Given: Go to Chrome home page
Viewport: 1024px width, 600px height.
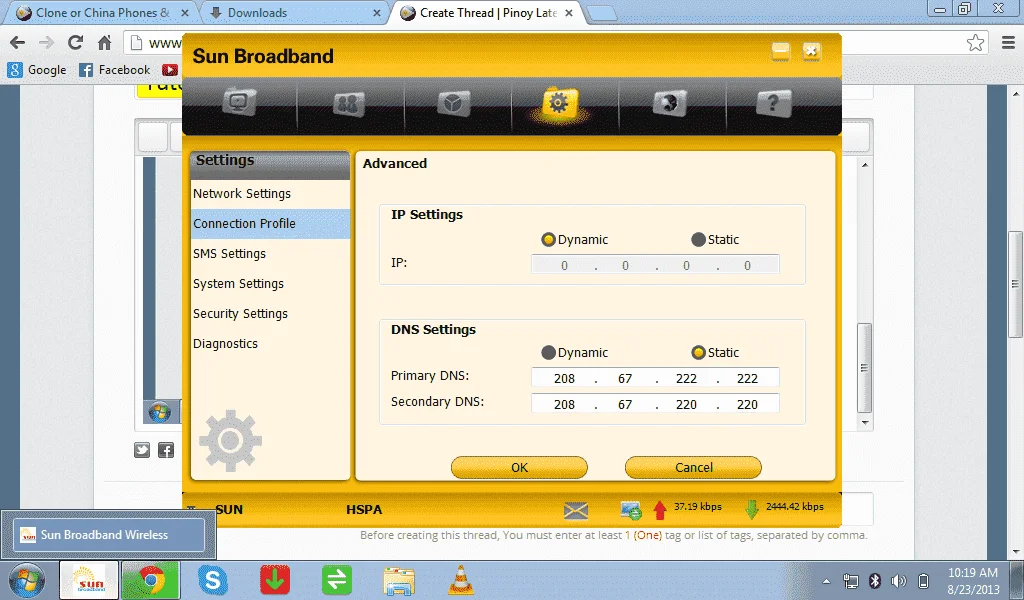Looking at the screenshot, I should [104, 43].
